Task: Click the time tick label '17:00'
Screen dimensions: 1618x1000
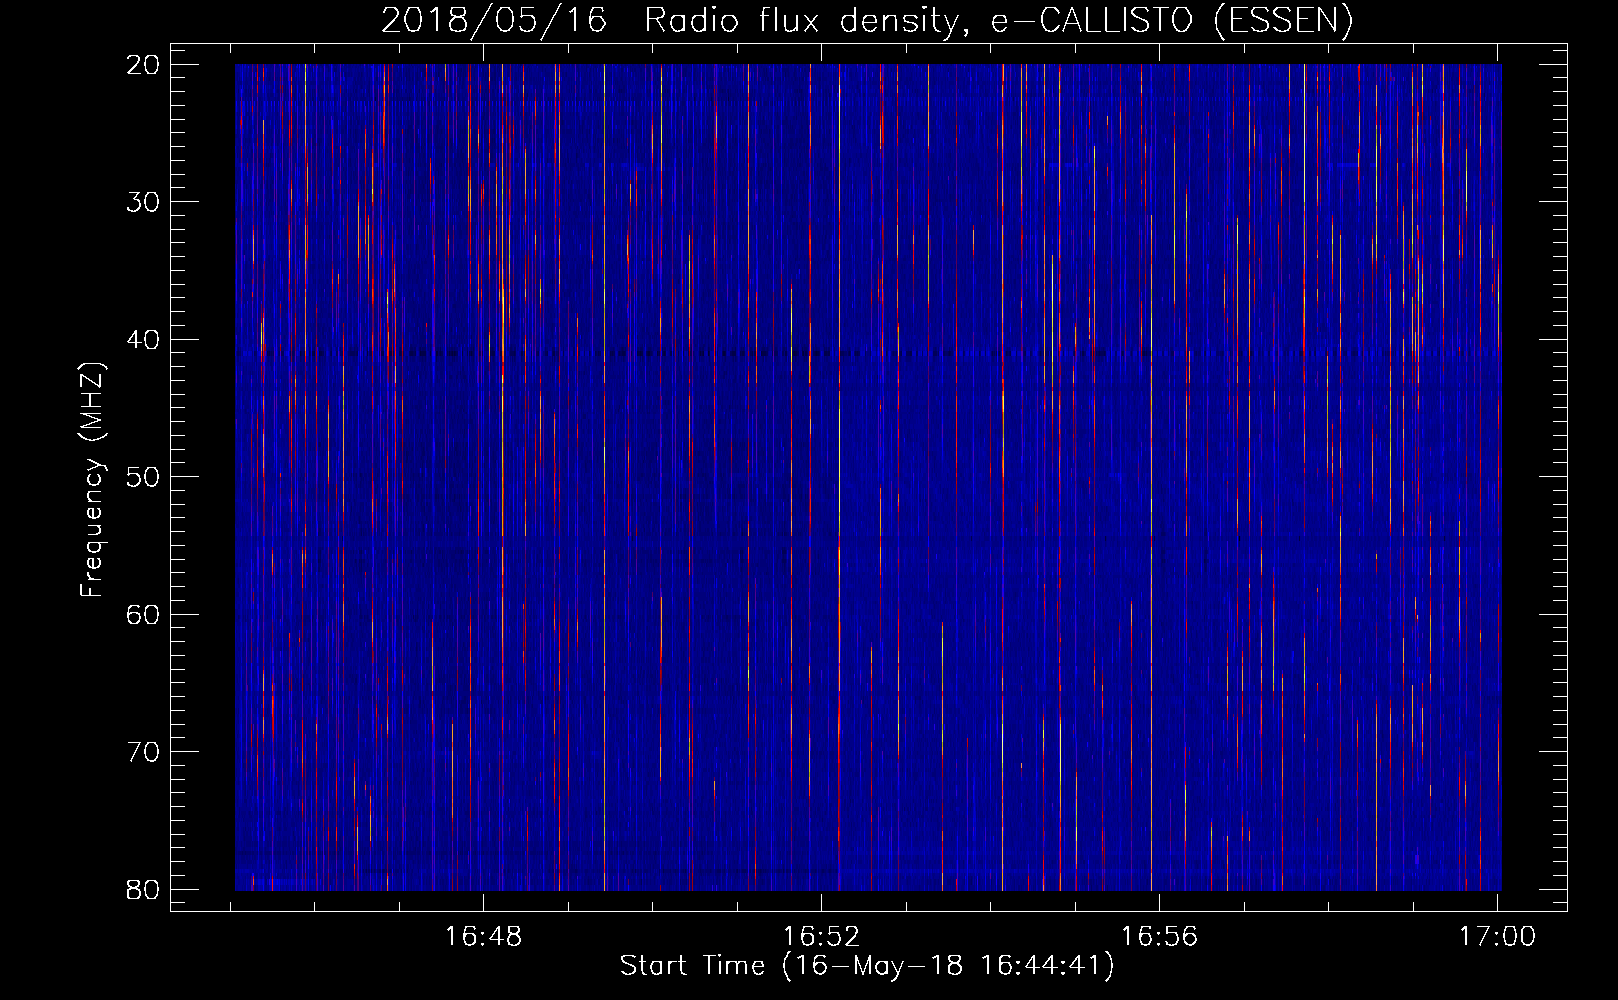Action: 1497,937
